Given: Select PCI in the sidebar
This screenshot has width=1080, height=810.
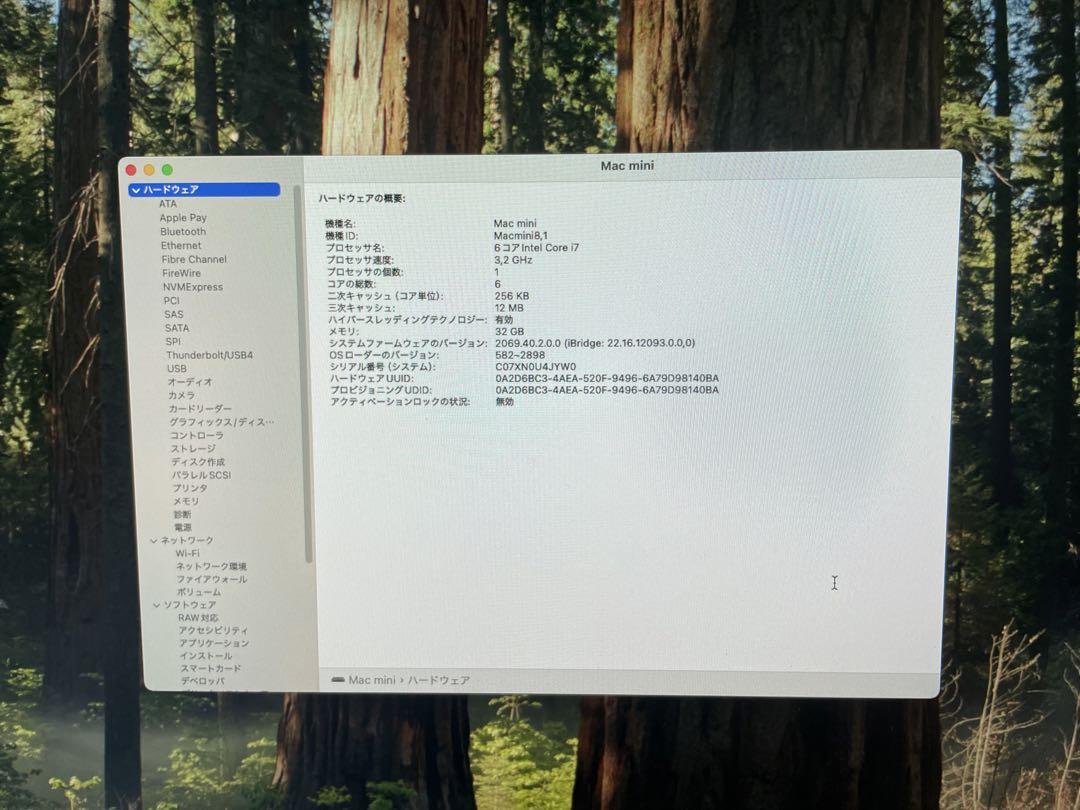Looking at the screenshot, I should [172, 300].
